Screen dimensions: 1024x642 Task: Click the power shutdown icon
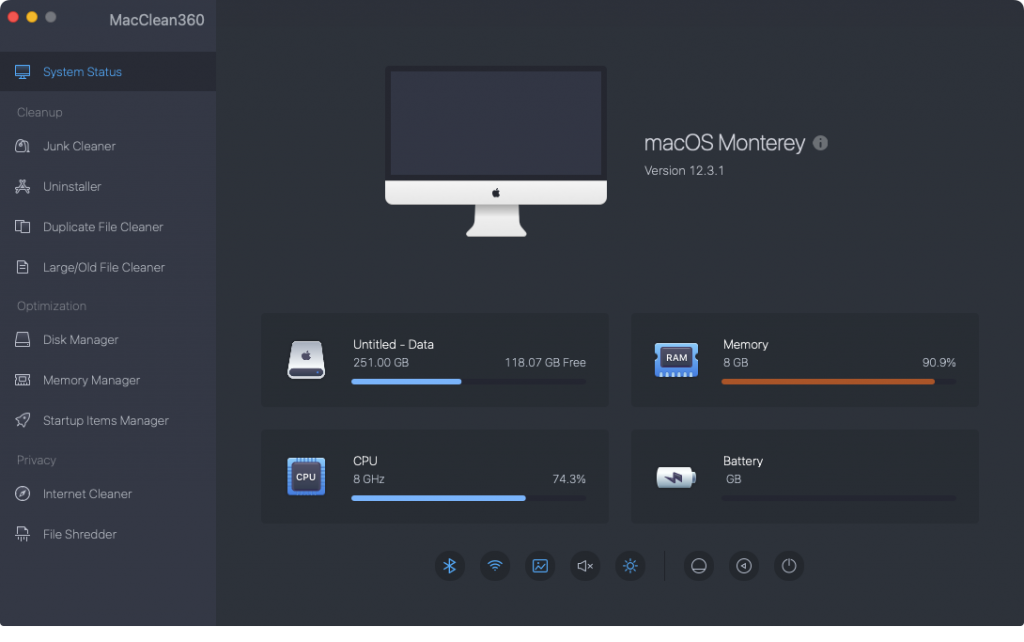coord(789,566)
